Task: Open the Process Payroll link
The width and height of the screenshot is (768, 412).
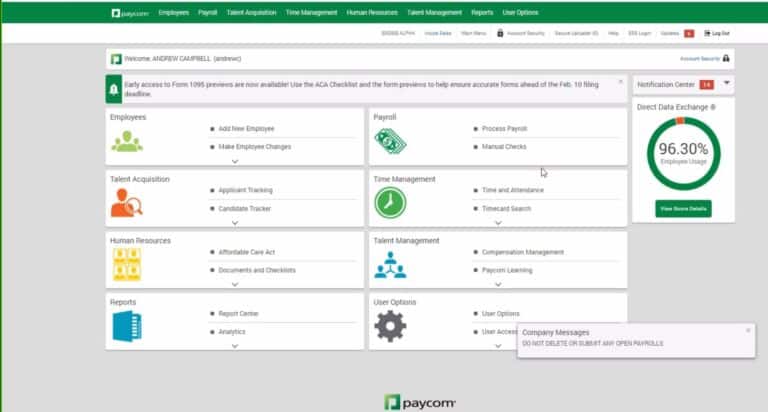Action: click(x=504, y=129)
